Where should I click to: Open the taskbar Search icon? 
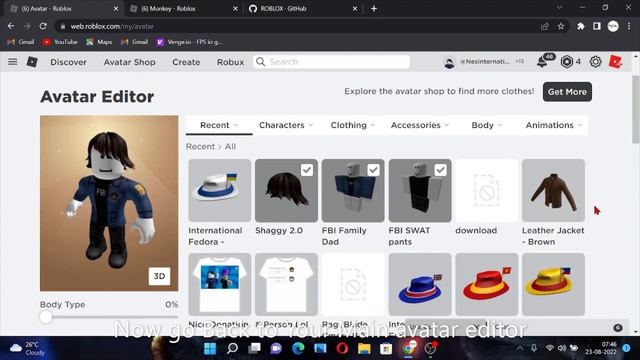tap(232, 348)
